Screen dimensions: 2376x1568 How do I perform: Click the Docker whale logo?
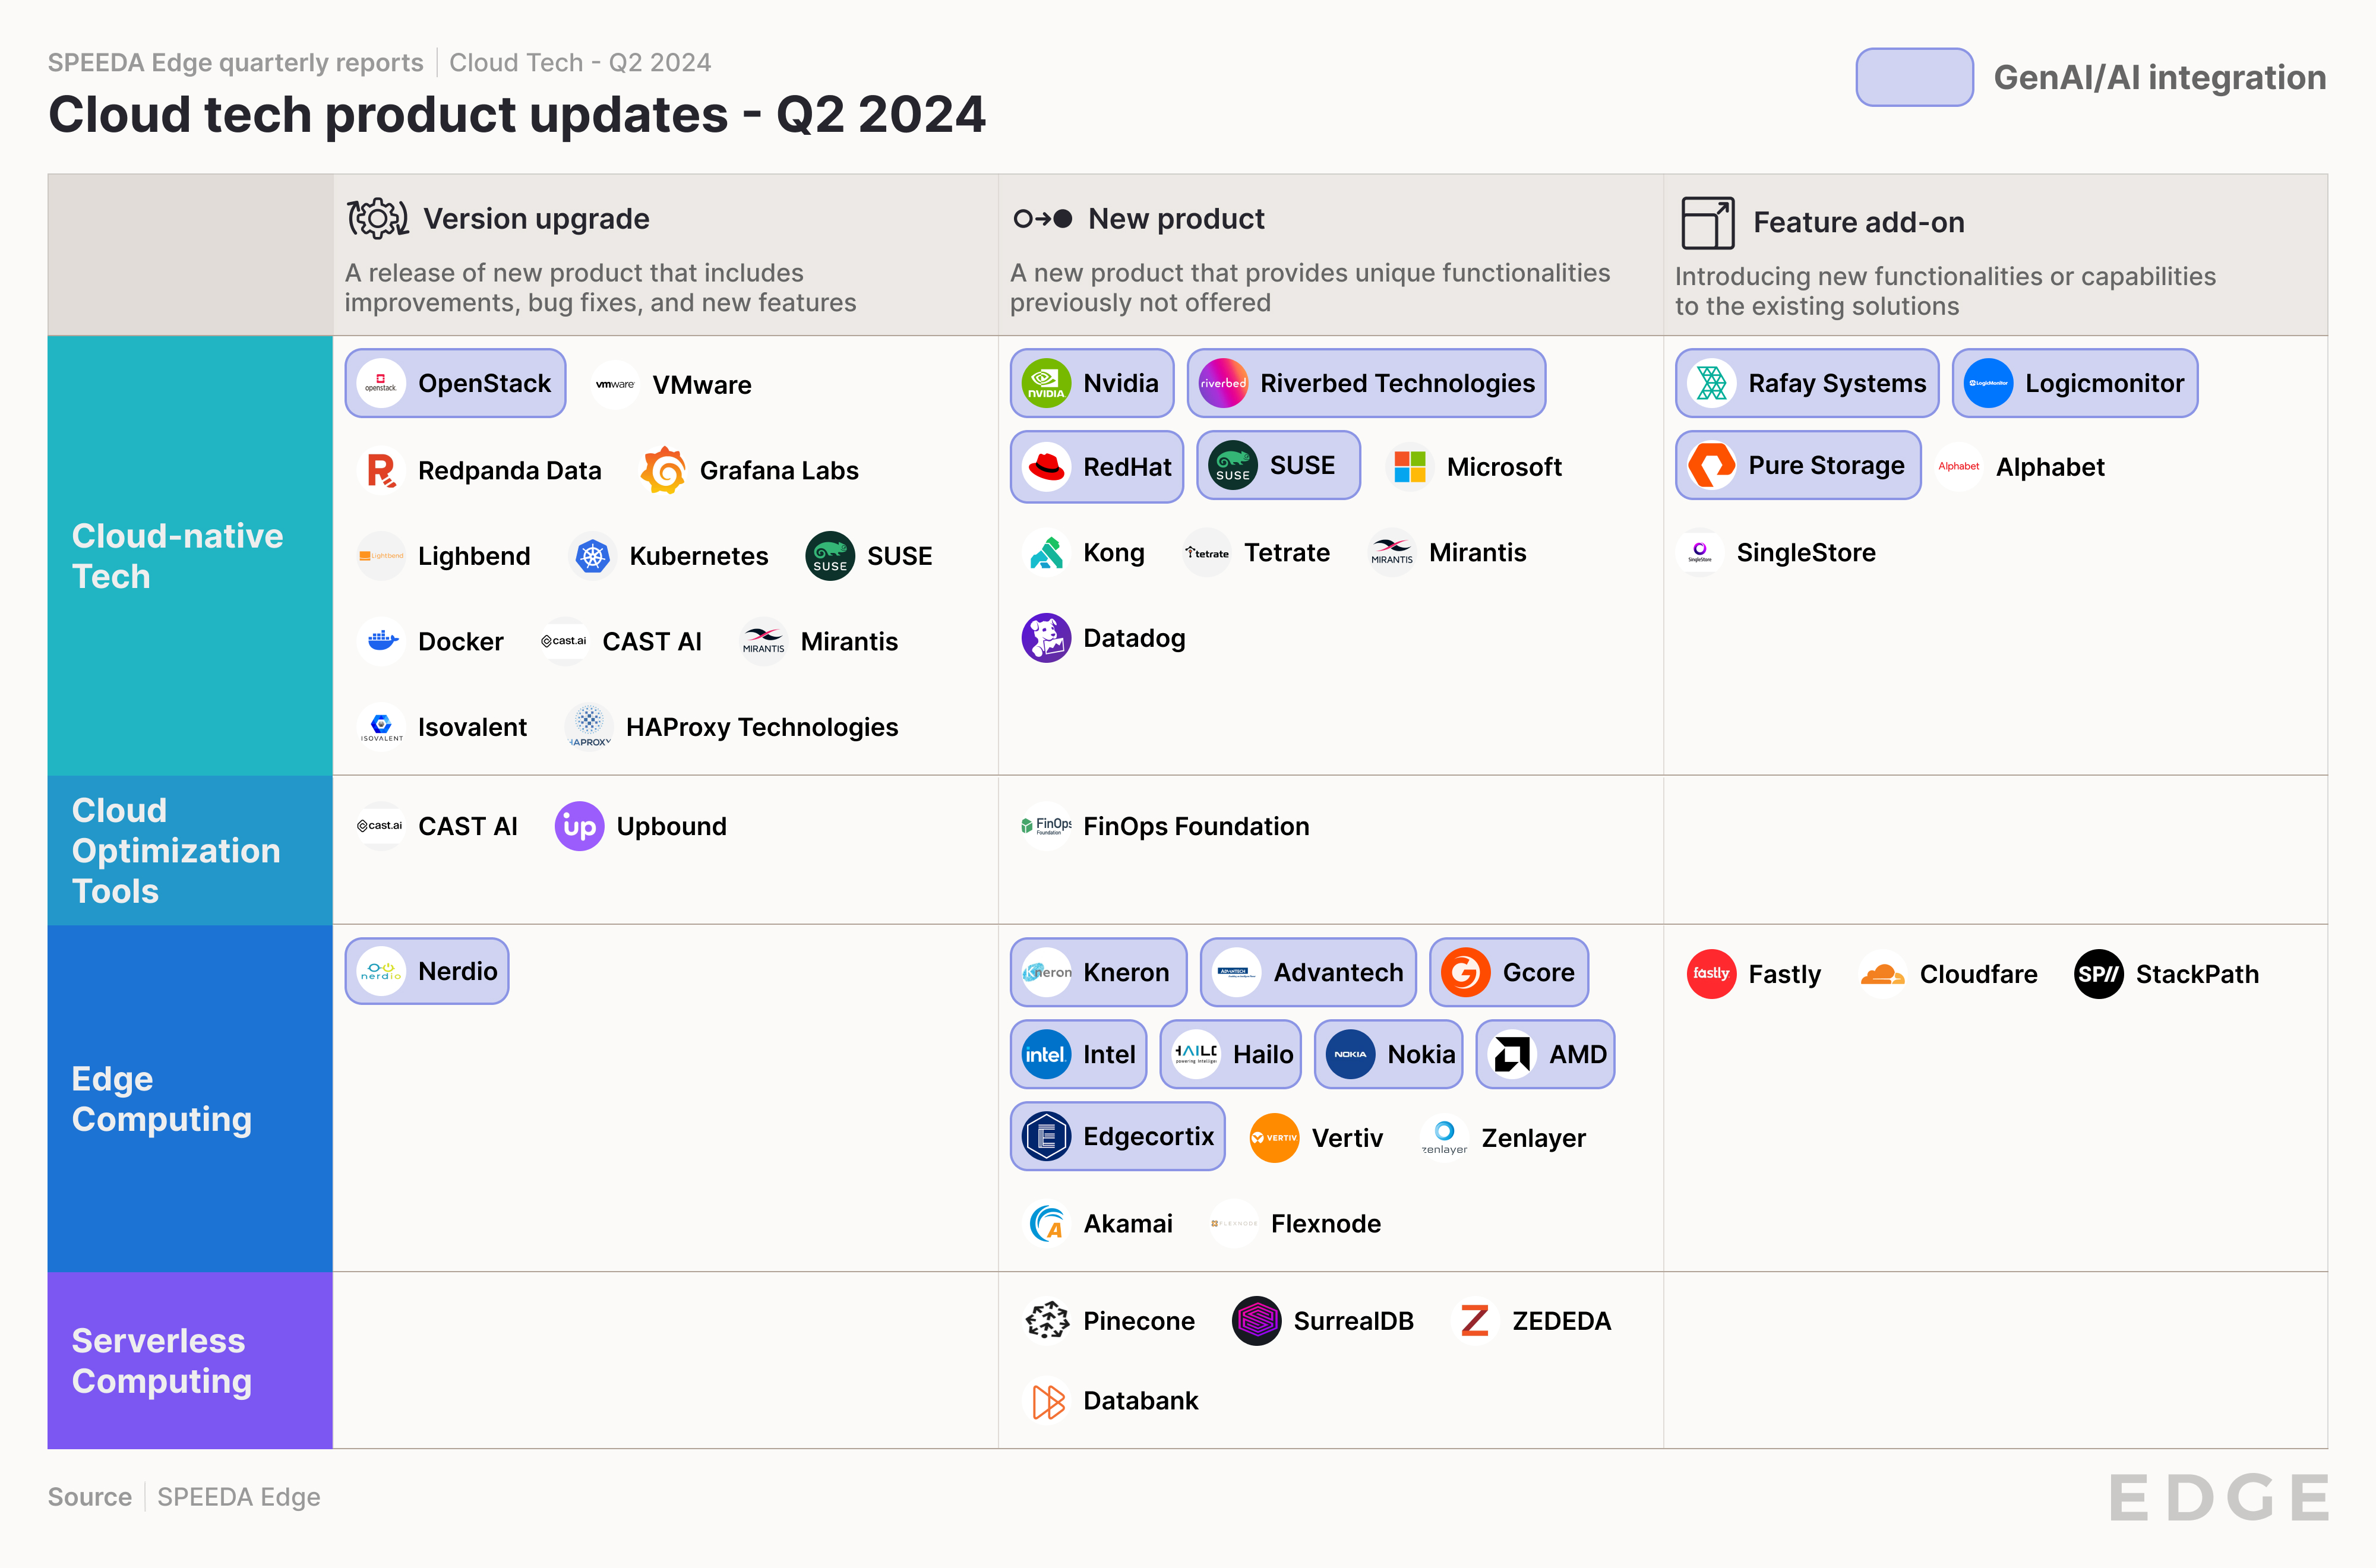click(381, 641)
